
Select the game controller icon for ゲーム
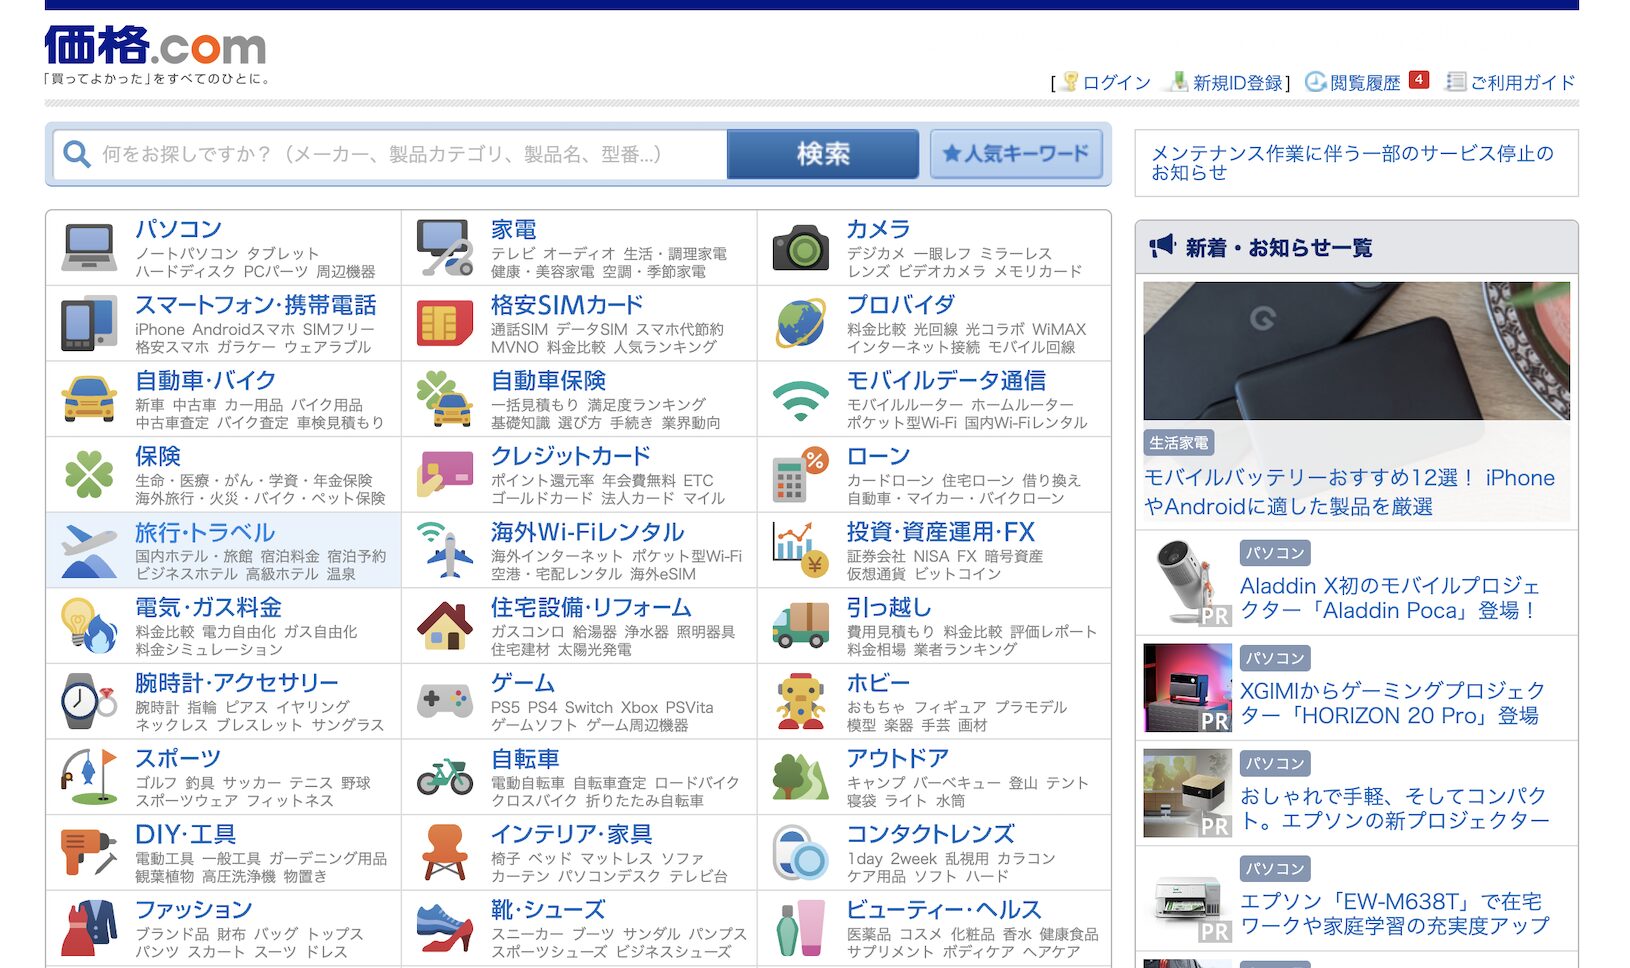tap(445, 701)
